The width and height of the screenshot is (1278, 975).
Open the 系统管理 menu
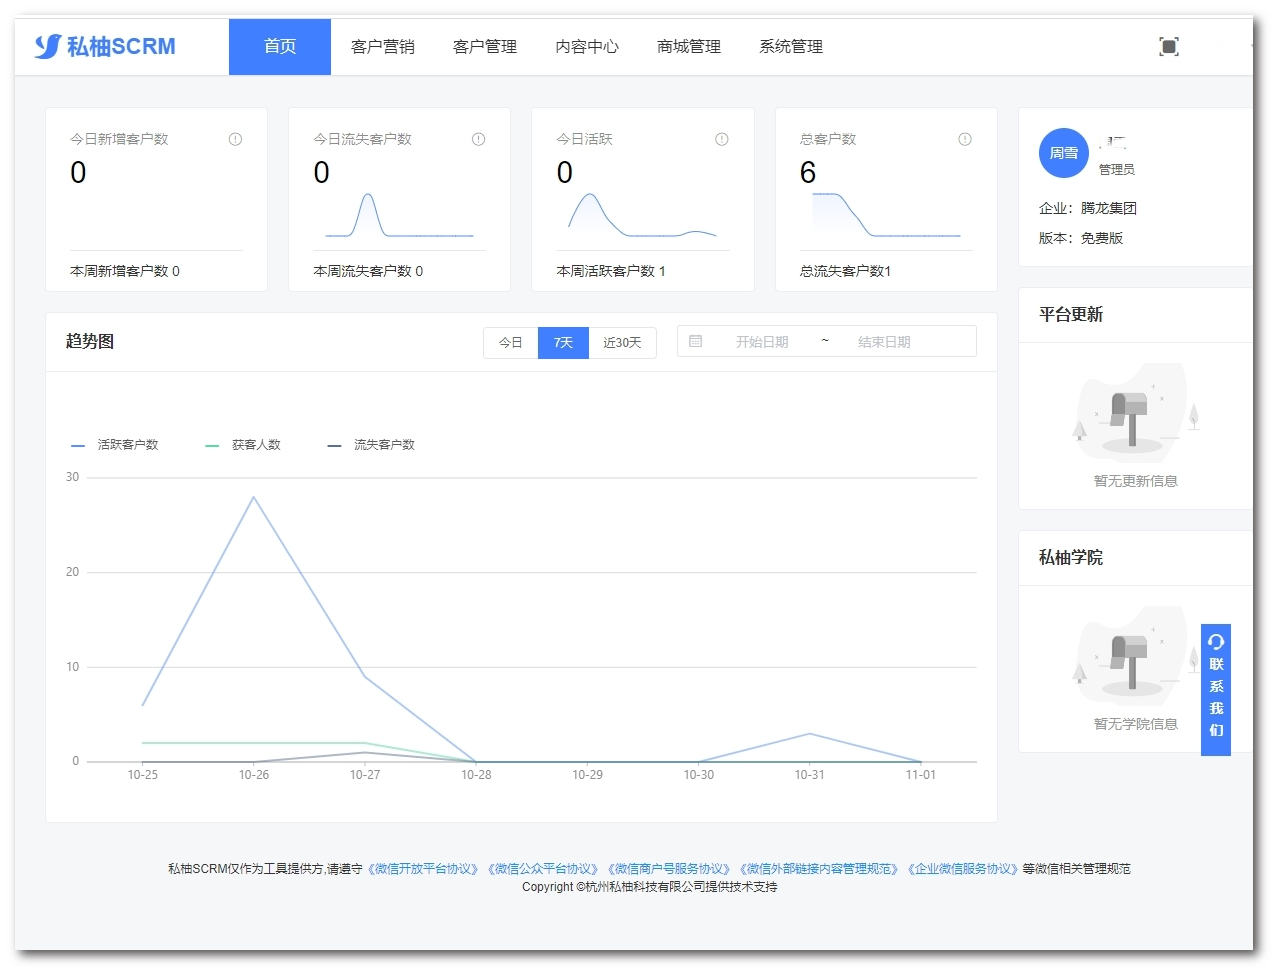coord(790,47)
